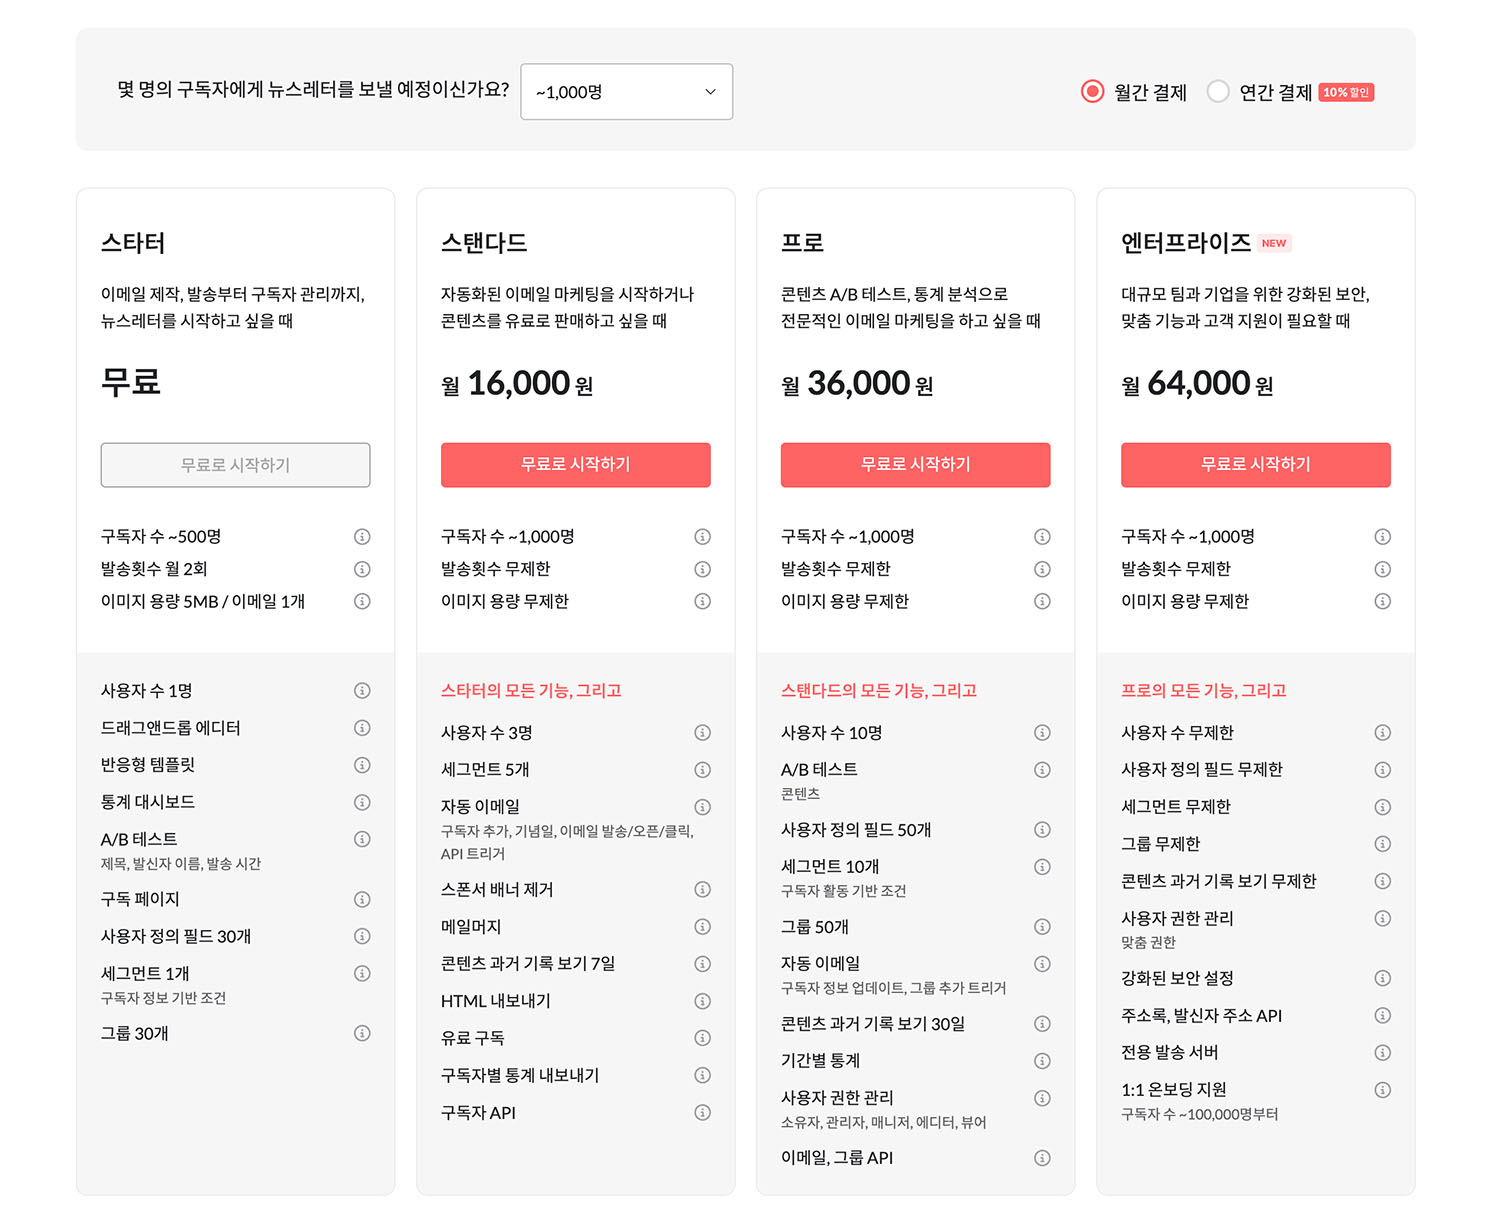Click the 스타터 plan title
Image resolution: width=1500 pixels, height=1216 pixels.
133,243
